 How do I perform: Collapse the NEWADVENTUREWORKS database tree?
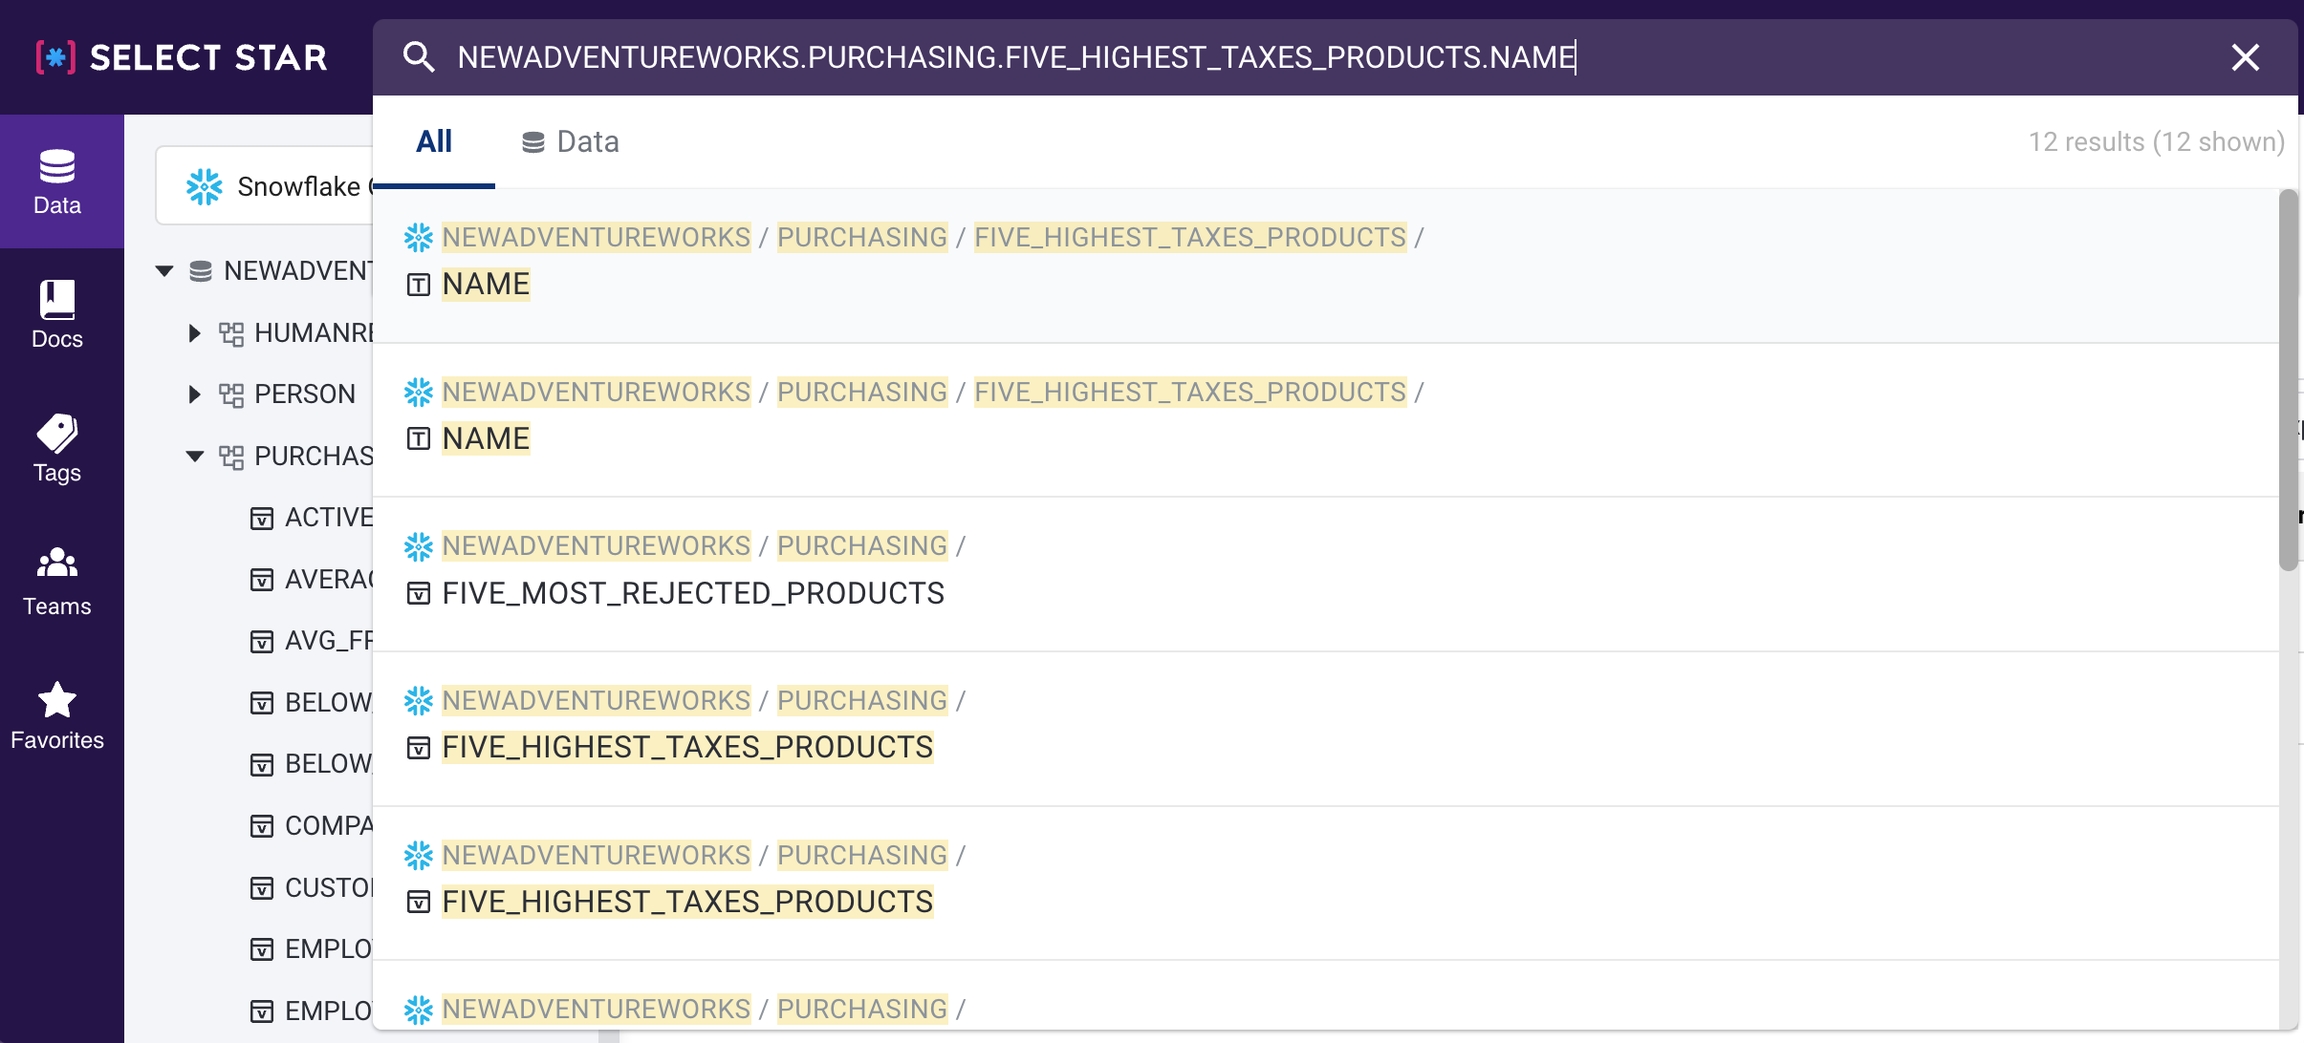click(x=165, y=271)
